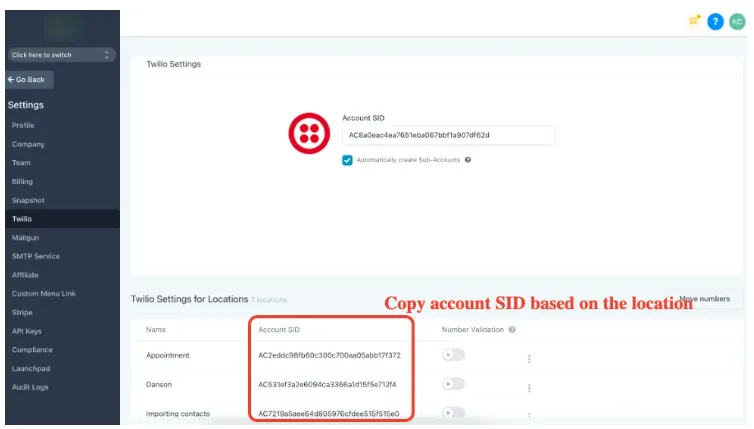Open Stripe settings
754x429 pixels.
[22, 312]
